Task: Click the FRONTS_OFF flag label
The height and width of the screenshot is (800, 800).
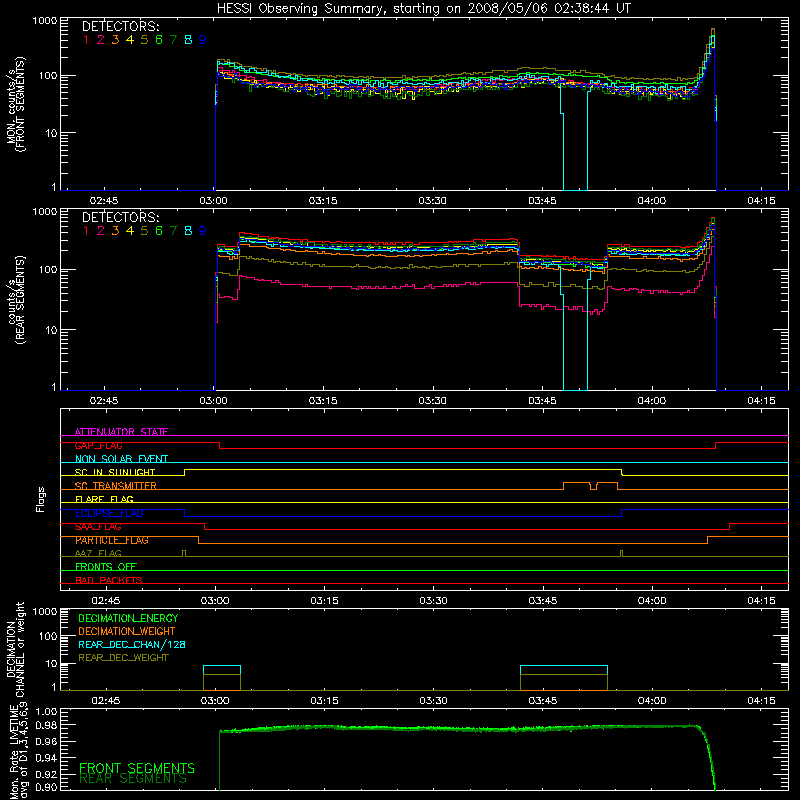Action: [x=106, y=567]
